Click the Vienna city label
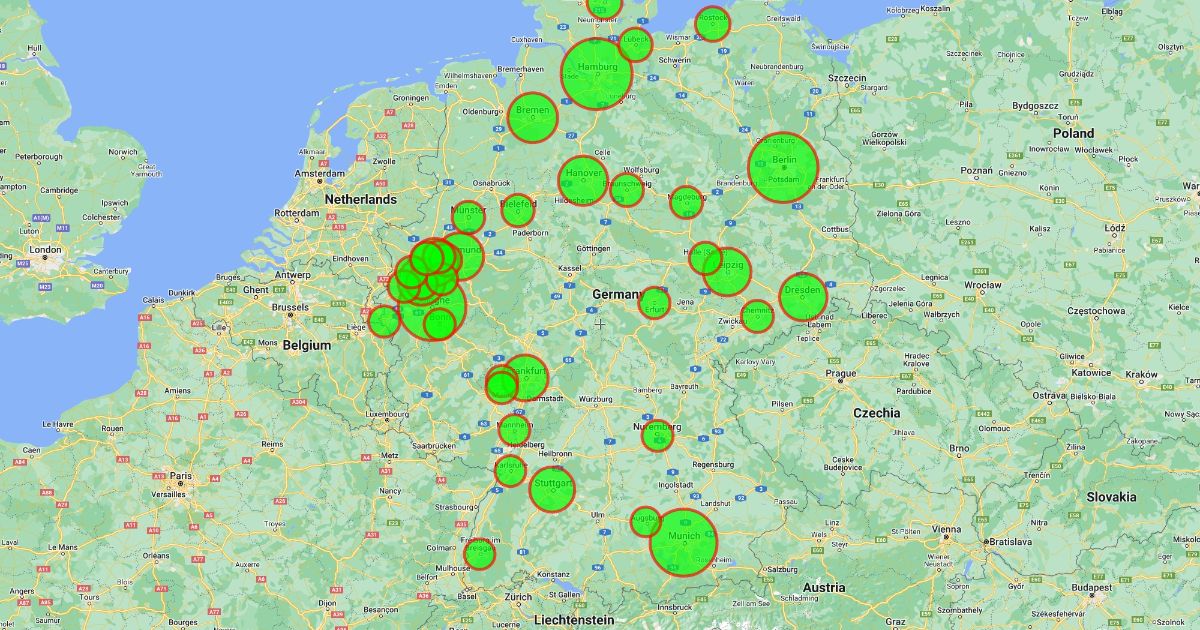This screenshot has width=1200, height=630. 944,529
